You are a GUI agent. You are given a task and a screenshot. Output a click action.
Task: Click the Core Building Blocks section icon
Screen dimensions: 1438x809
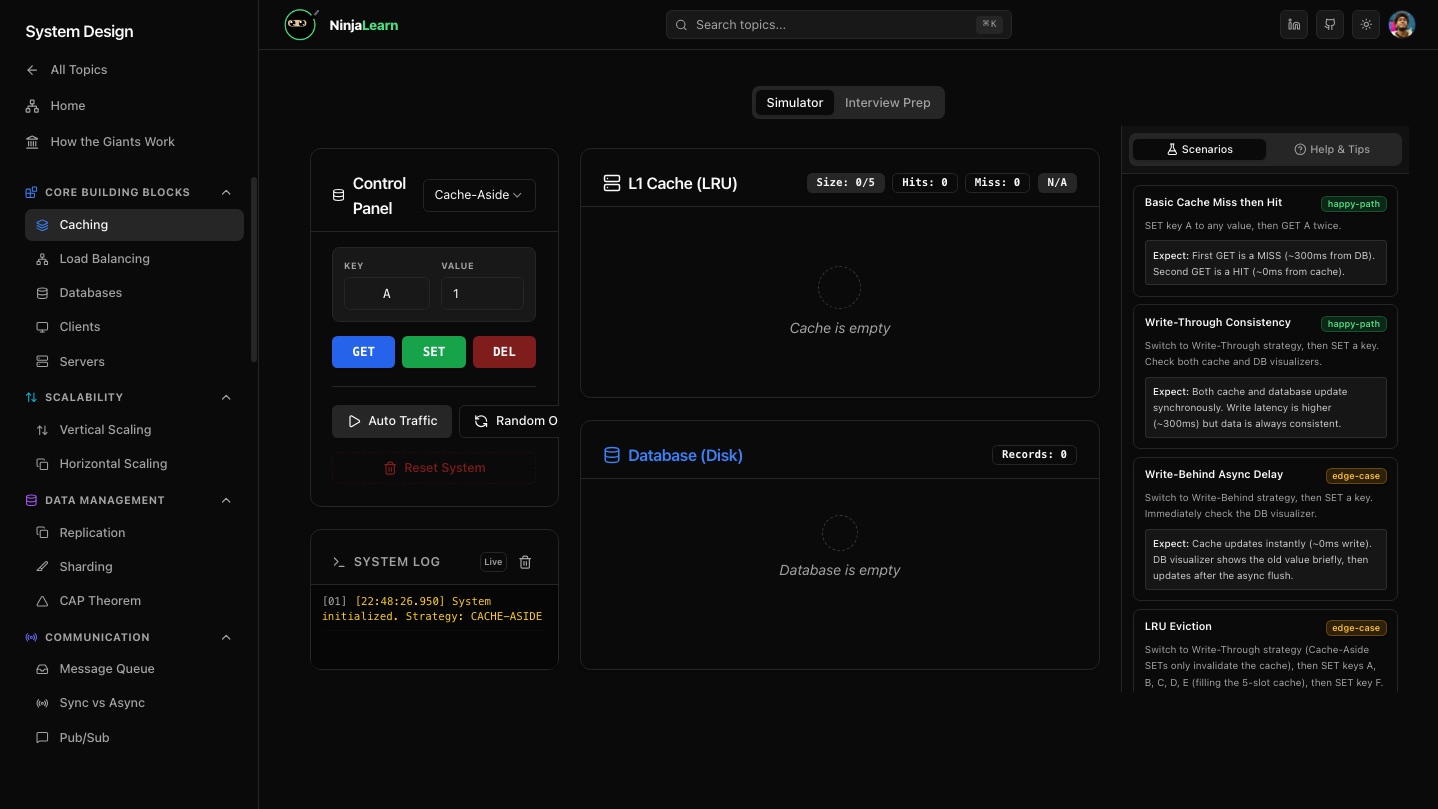tap(32, 192)
